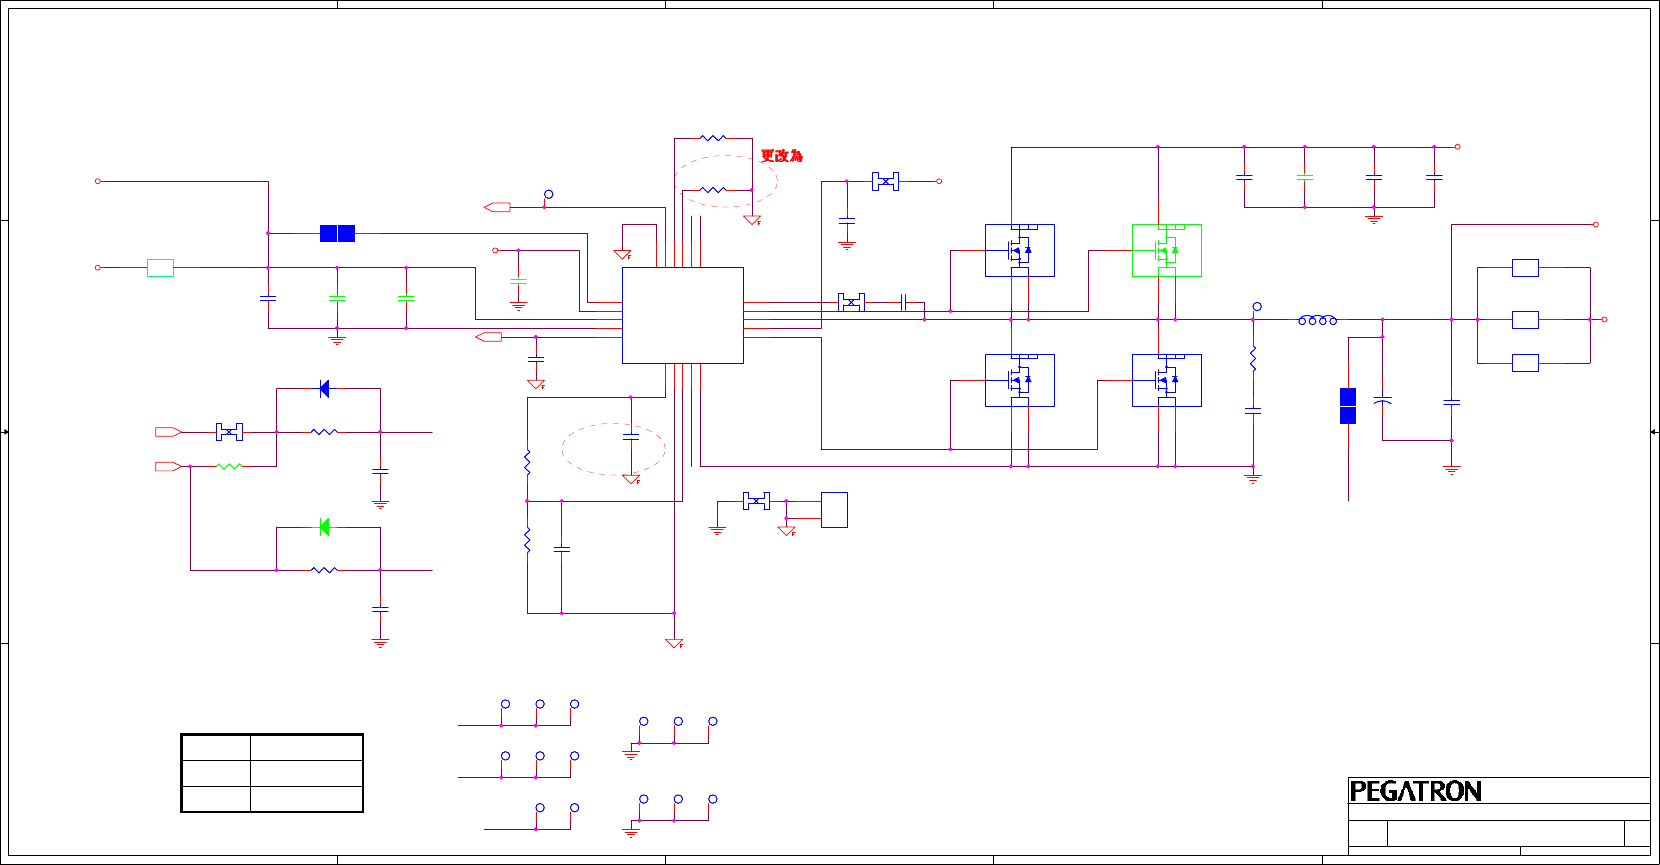Select the solid blue horizontal double-block component
1660x865 pixels.
pyautogui.click(x=337, y=233)
